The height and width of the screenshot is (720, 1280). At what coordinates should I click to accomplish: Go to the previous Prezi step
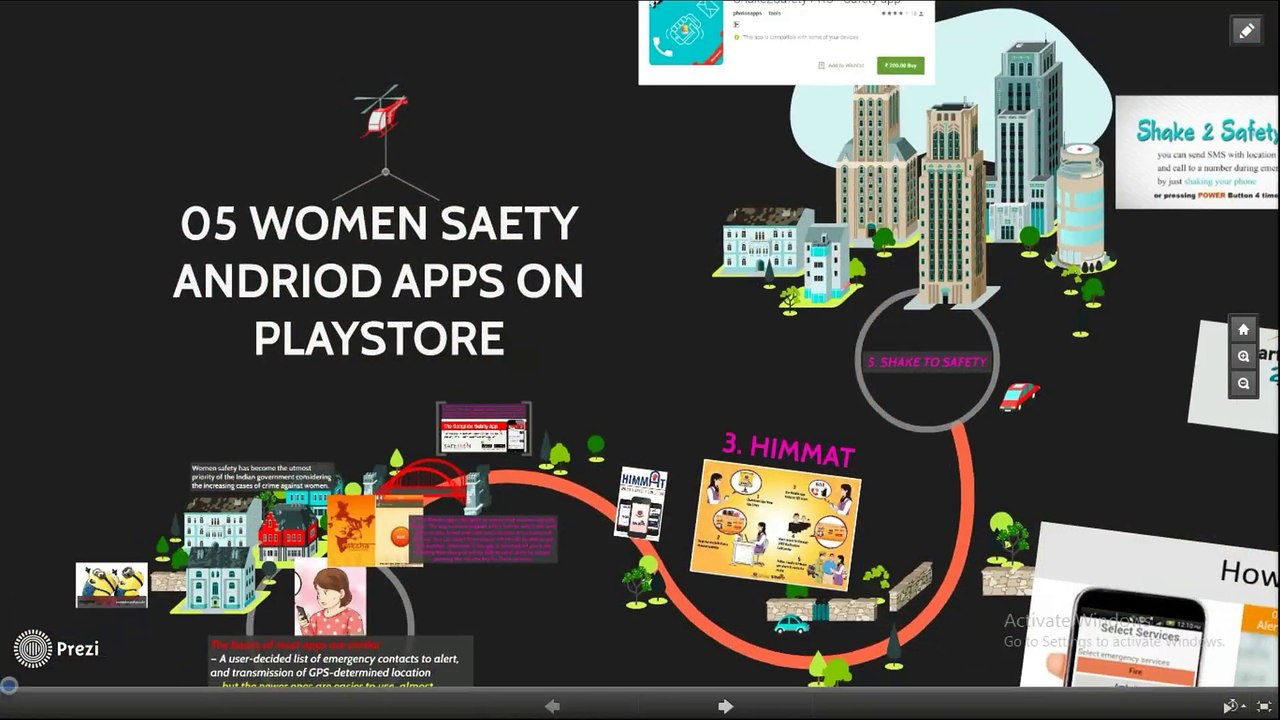pos(552,706)
